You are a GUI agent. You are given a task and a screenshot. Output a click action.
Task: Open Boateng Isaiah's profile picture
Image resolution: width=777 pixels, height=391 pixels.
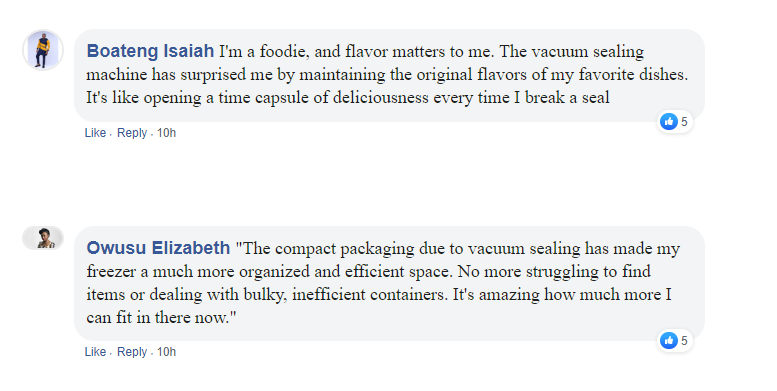(43, 50)
